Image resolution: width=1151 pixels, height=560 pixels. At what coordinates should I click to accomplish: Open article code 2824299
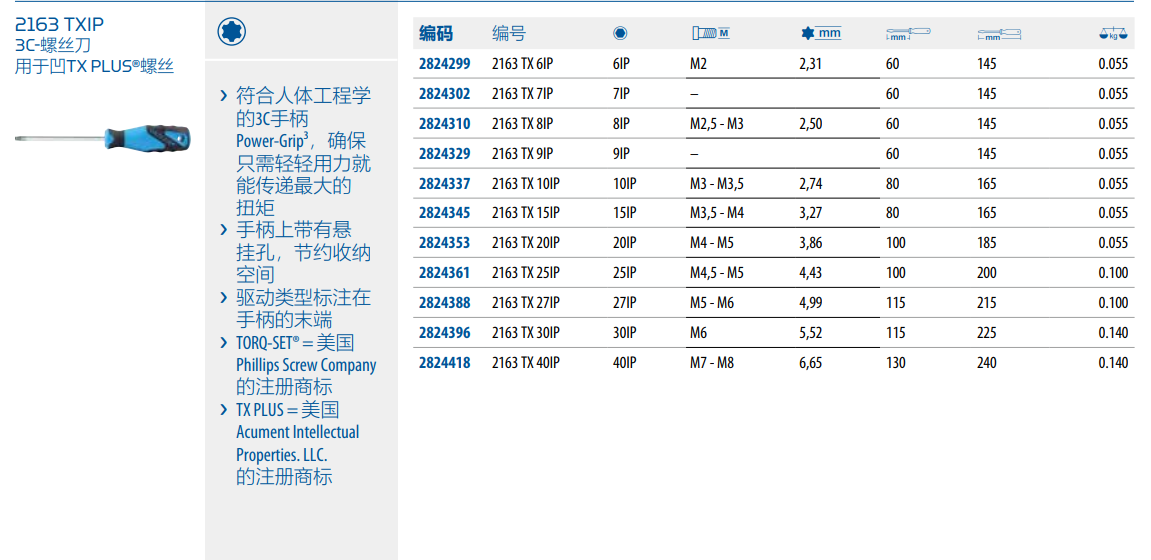444,64
